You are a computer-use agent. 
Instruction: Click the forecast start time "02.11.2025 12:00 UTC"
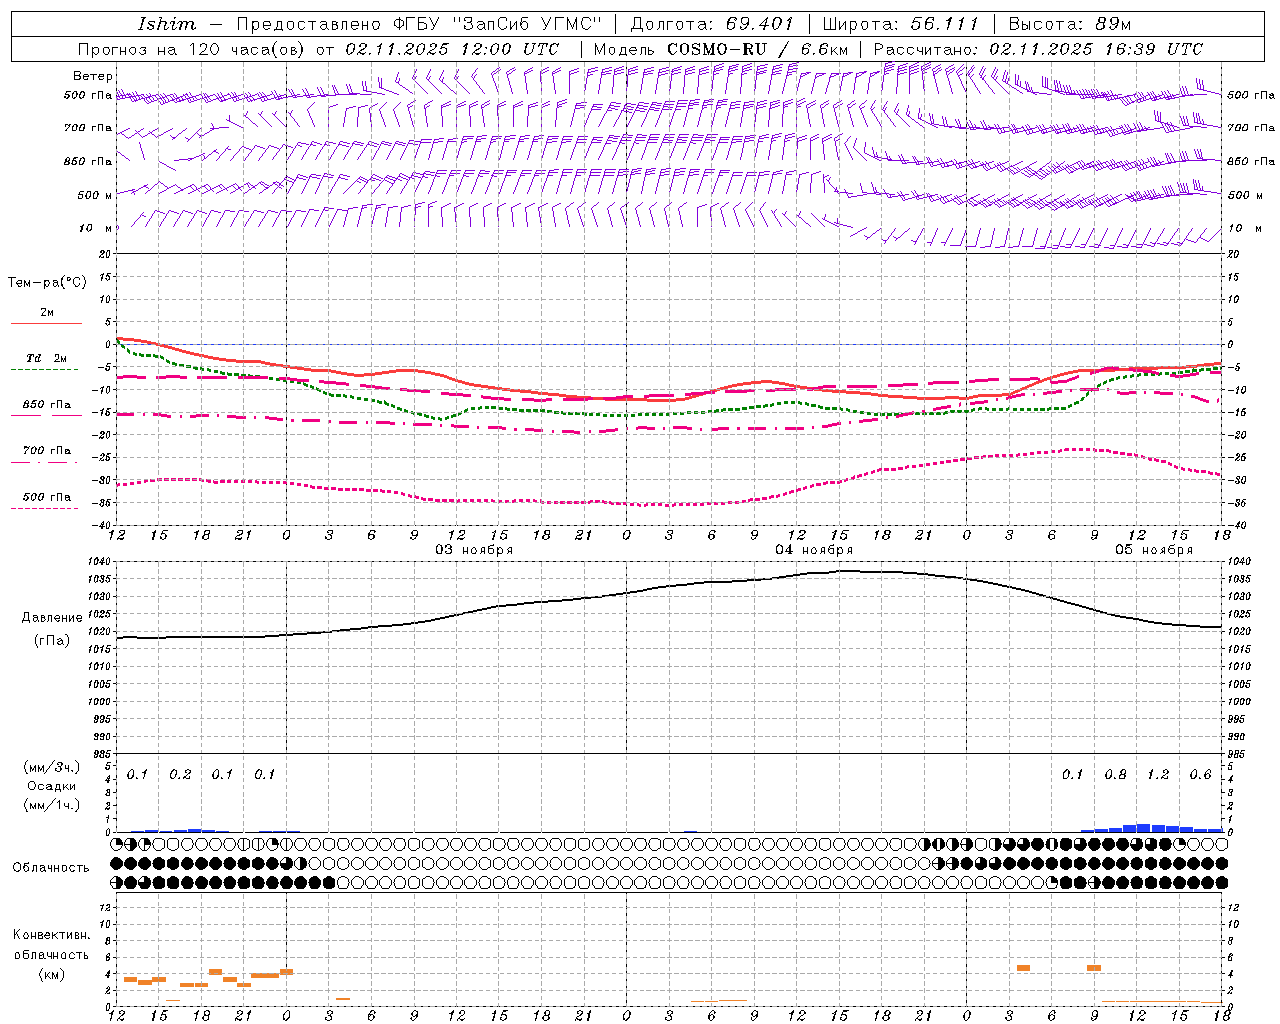pyautogui.click(x=452, y=49)
